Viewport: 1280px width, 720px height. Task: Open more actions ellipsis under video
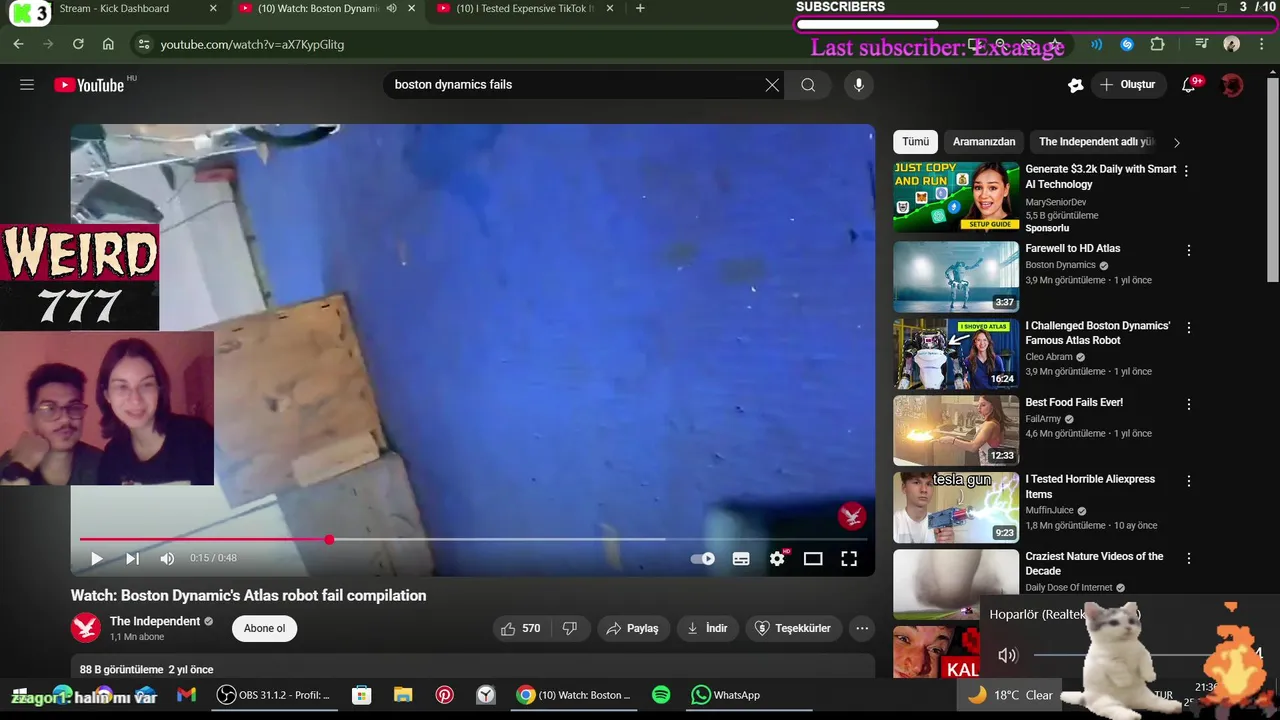(862, 628)
